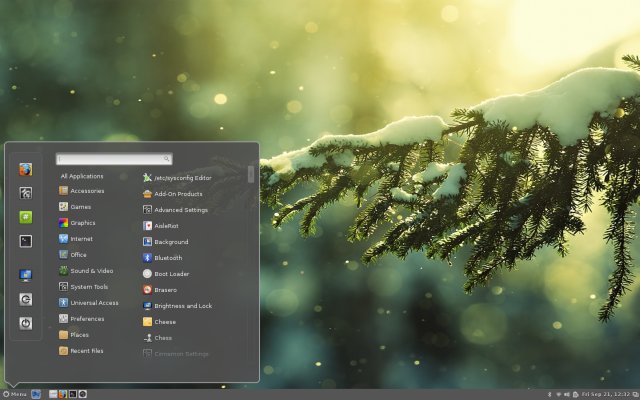Launch AisleRiot card game
Viewport: 640px width, 400px height.
[x=161, y=226]
